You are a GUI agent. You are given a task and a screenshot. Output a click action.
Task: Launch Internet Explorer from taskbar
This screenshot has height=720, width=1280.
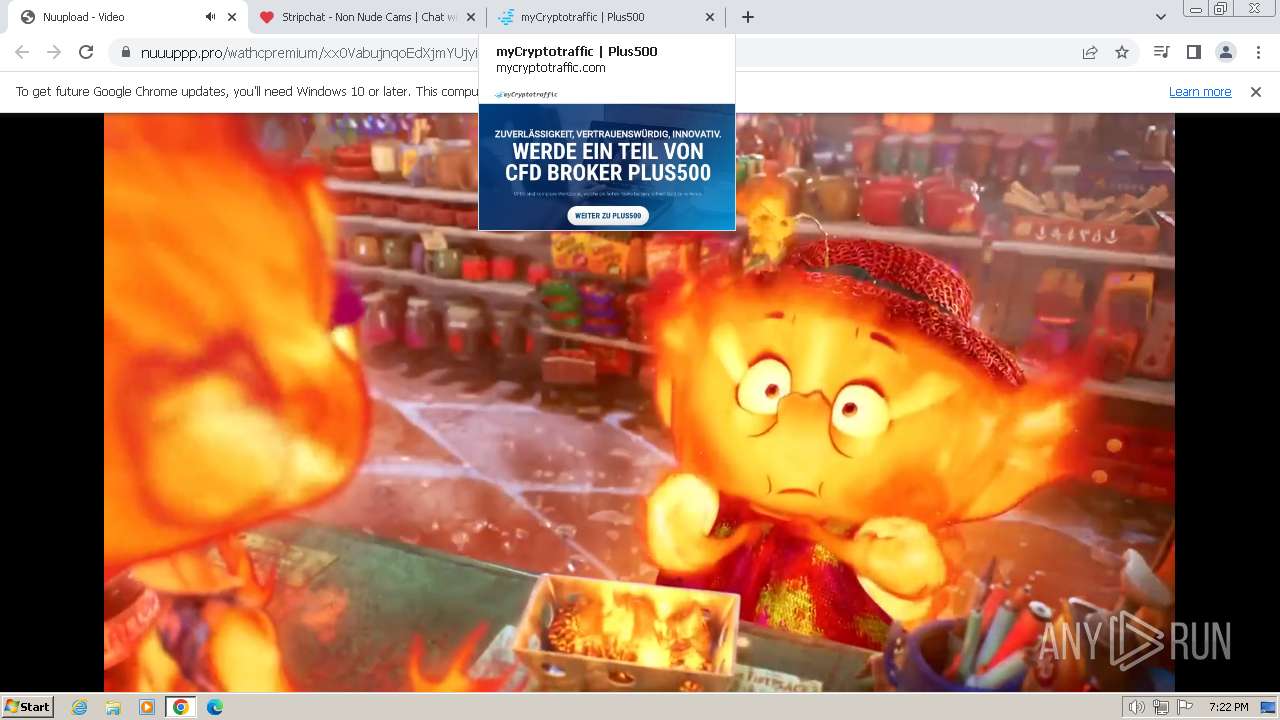(80, 707)
